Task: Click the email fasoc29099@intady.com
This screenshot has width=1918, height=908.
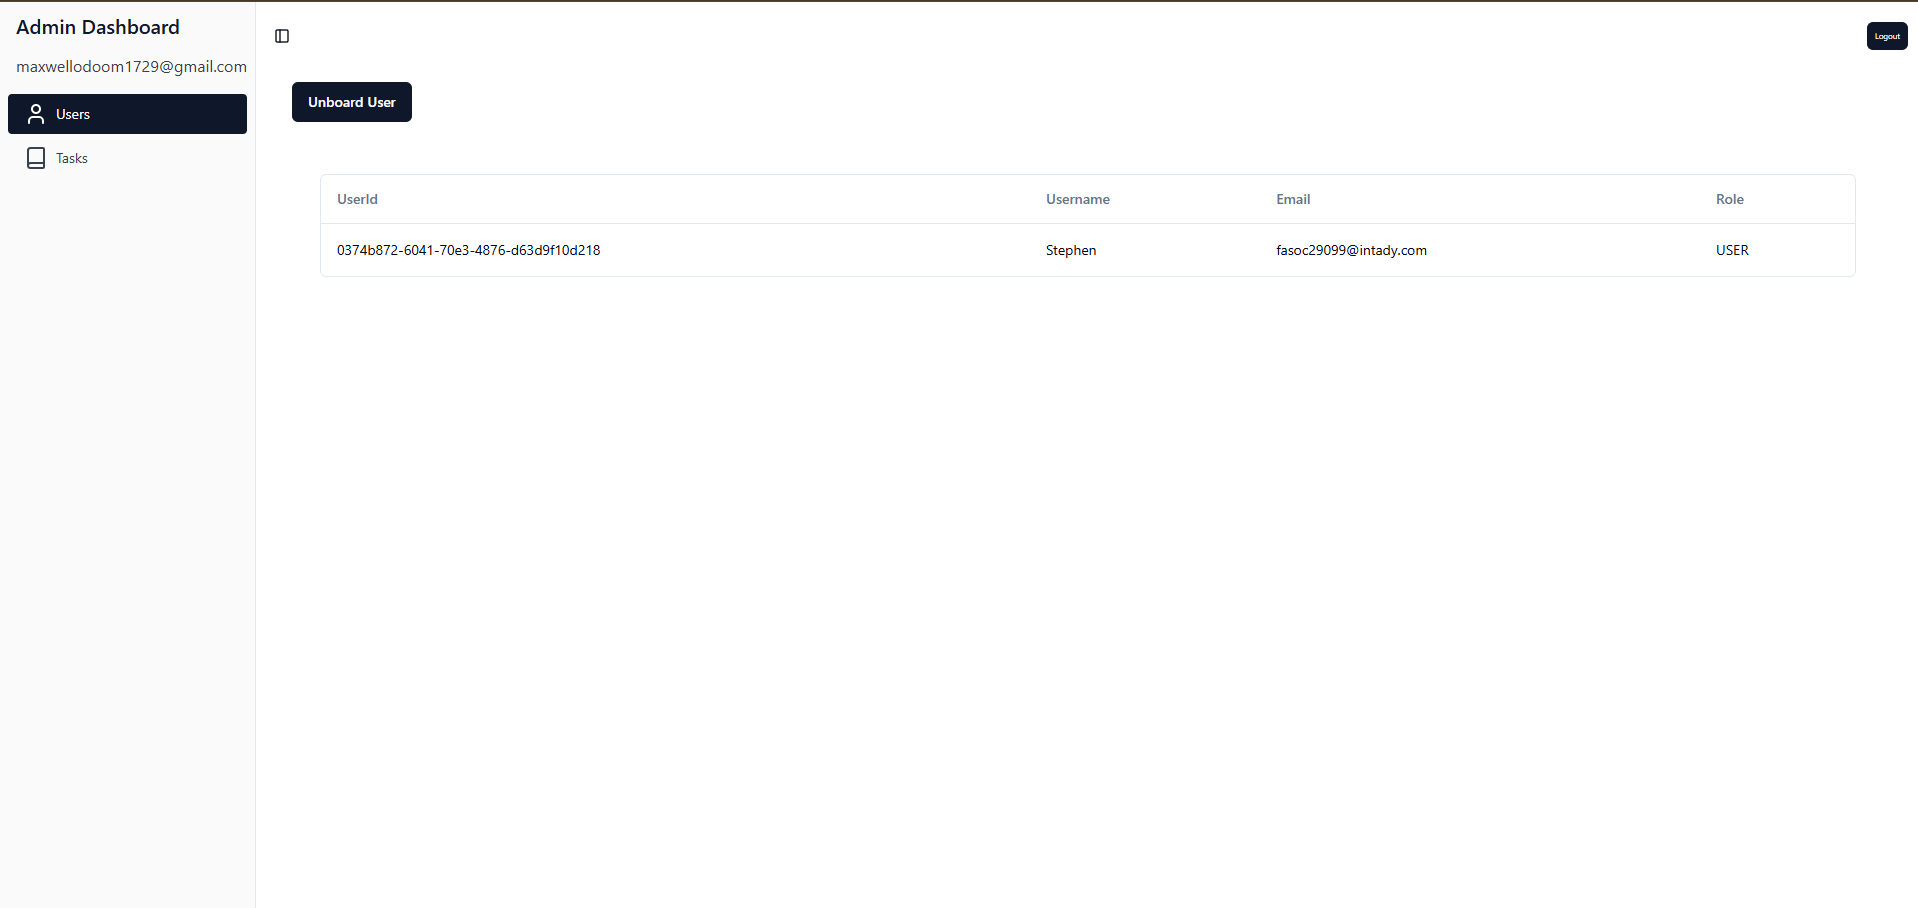Action: (x=1351, y=250)
